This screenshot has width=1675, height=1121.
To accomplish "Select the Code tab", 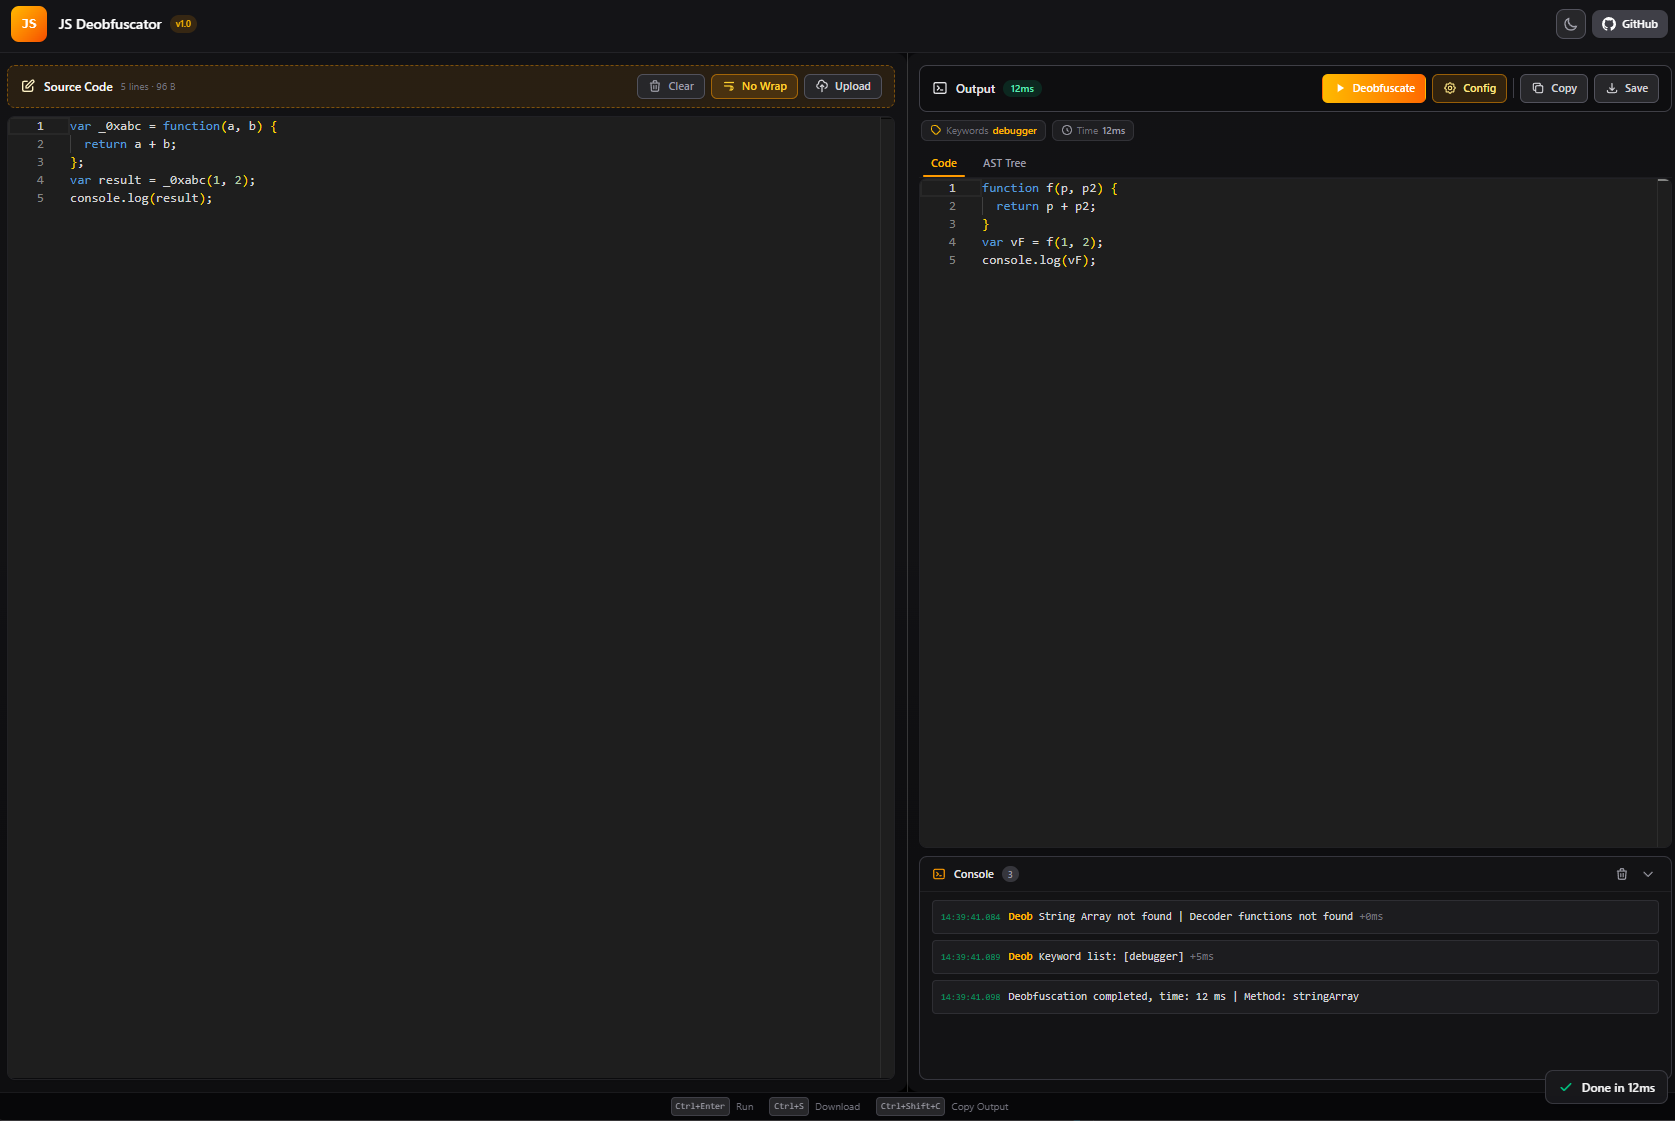I will click(x=944, y=164).
